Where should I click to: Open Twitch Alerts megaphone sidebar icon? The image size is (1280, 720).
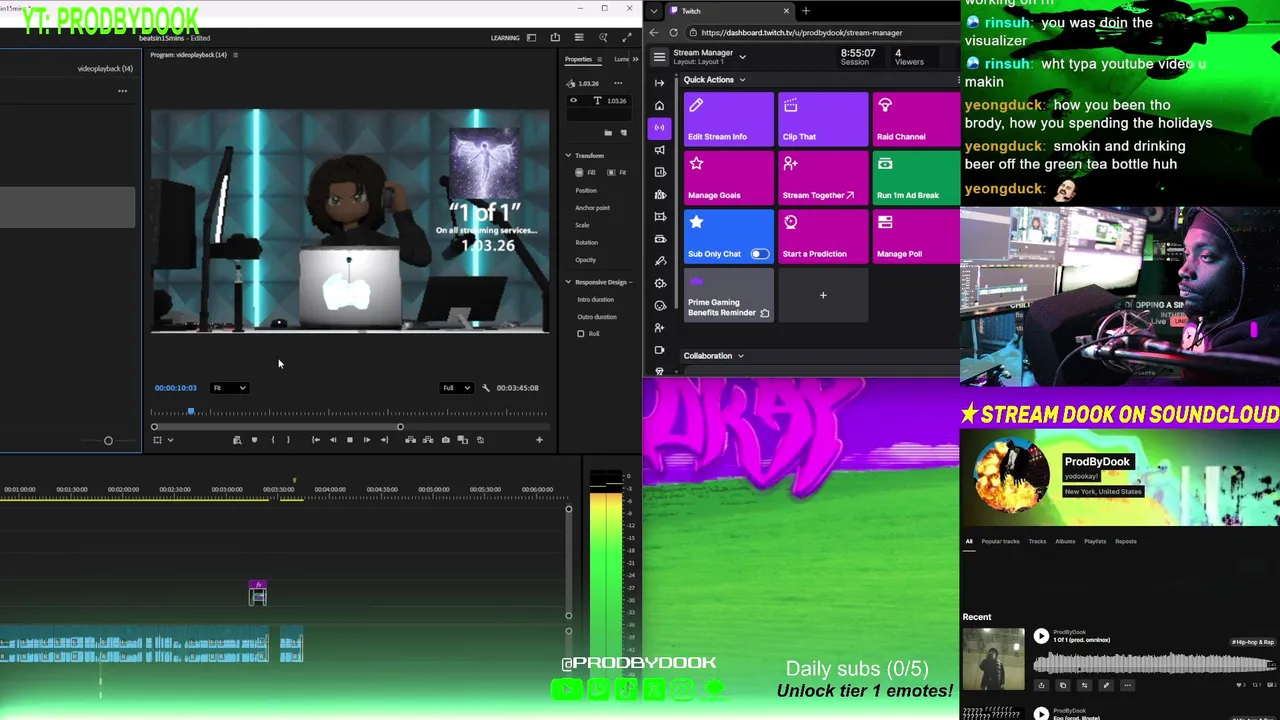659,150
